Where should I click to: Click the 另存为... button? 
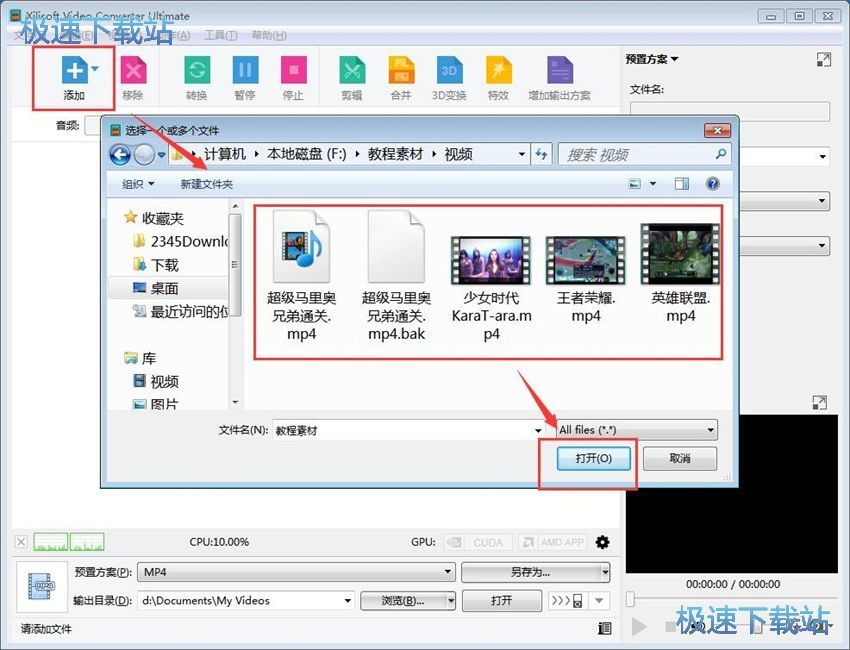click(531, 572)
